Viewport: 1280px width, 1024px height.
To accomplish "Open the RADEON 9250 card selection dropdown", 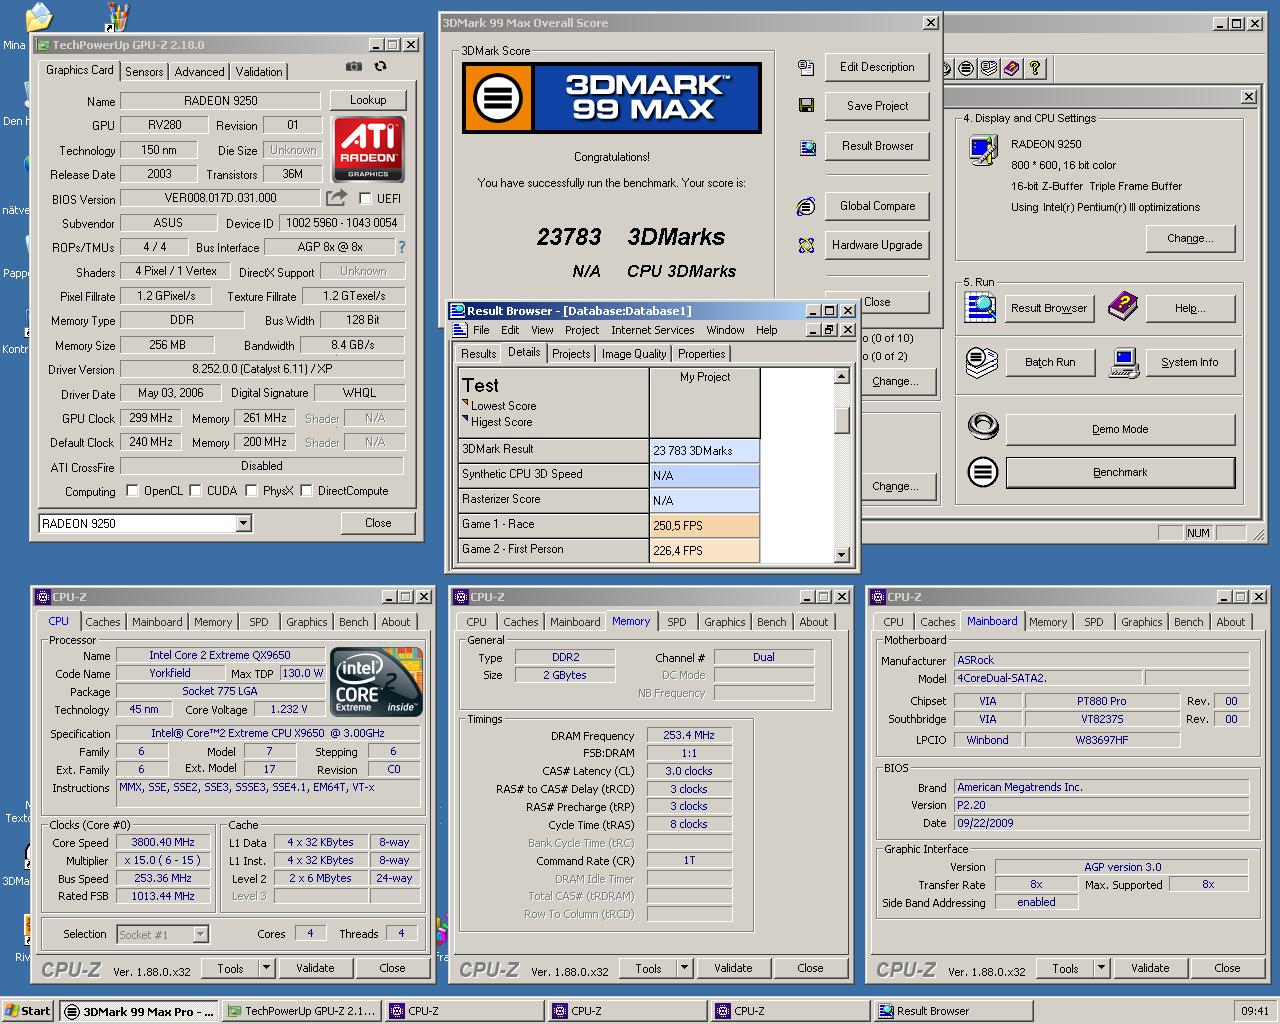I will 243,523.
